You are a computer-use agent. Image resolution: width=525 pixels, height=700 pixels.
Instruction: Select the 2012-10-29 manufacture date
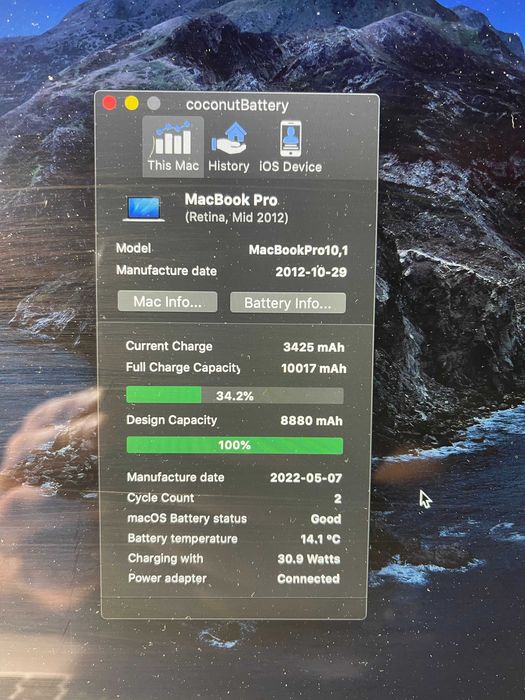(x=311, y=272)
